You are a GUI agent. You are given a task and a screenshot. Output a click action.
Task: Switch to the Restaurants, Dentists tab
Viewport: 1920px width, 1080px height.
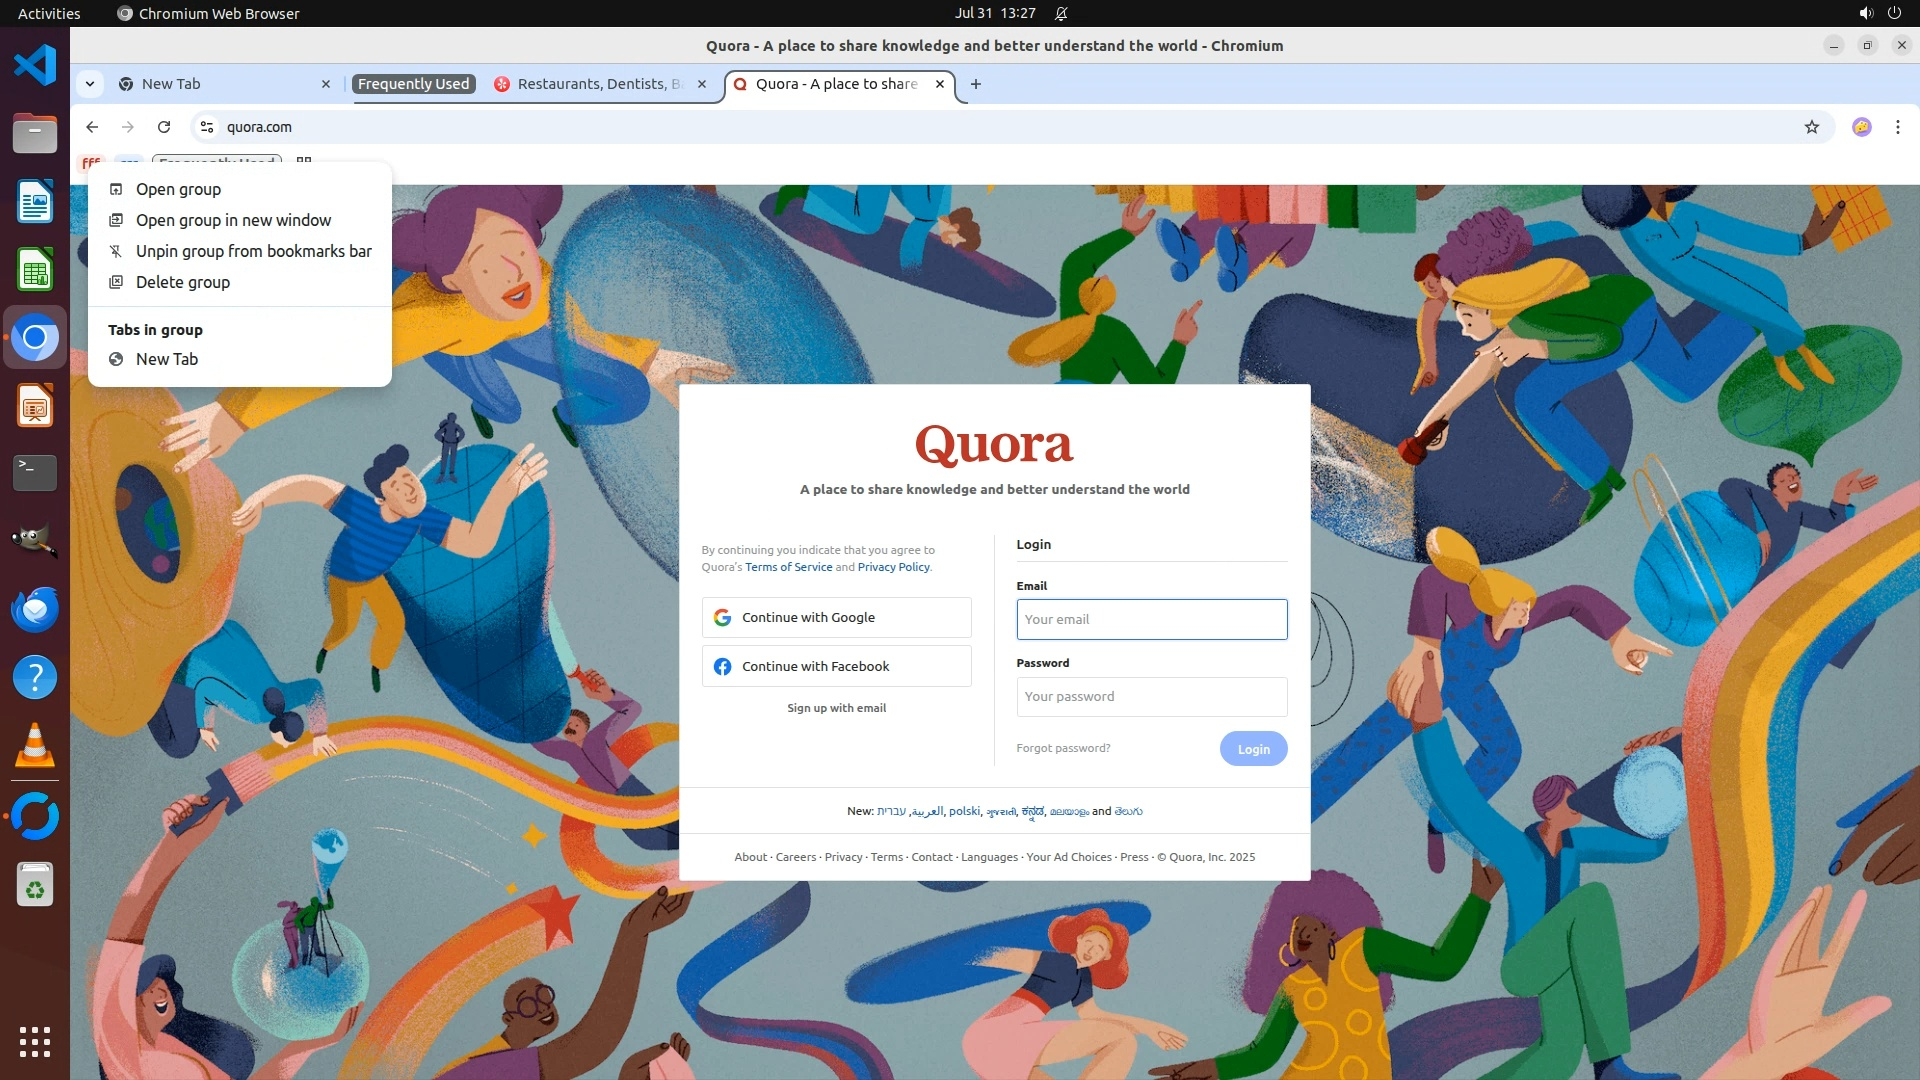coord(598,84)
